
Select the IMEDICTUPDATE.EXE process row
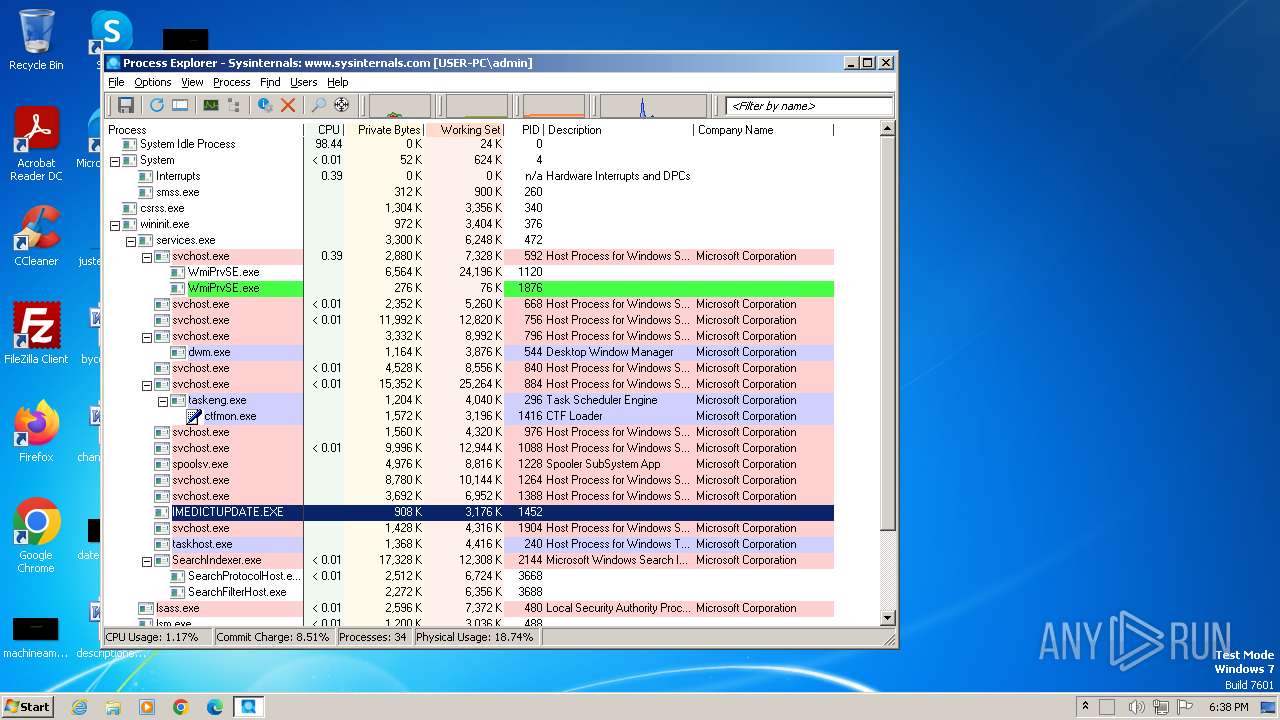(x=469, y=512)
